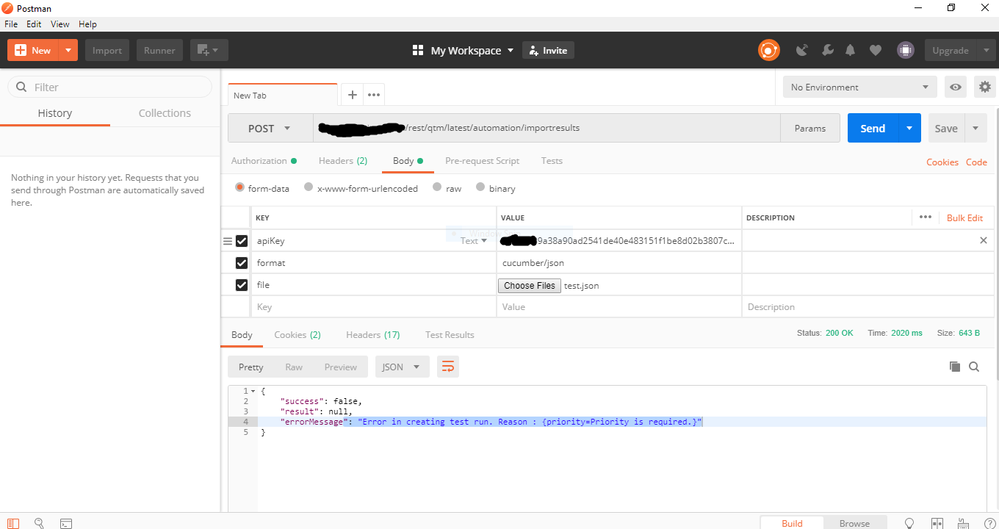Open the user avatar menu
The height and width of the screenshot is (529, 999).
pos(905,50)
